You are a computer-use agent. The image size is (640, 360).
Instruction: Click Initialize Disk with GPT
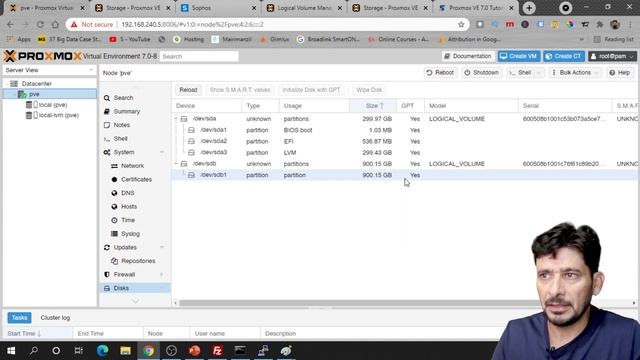click(x=311, y=90)
